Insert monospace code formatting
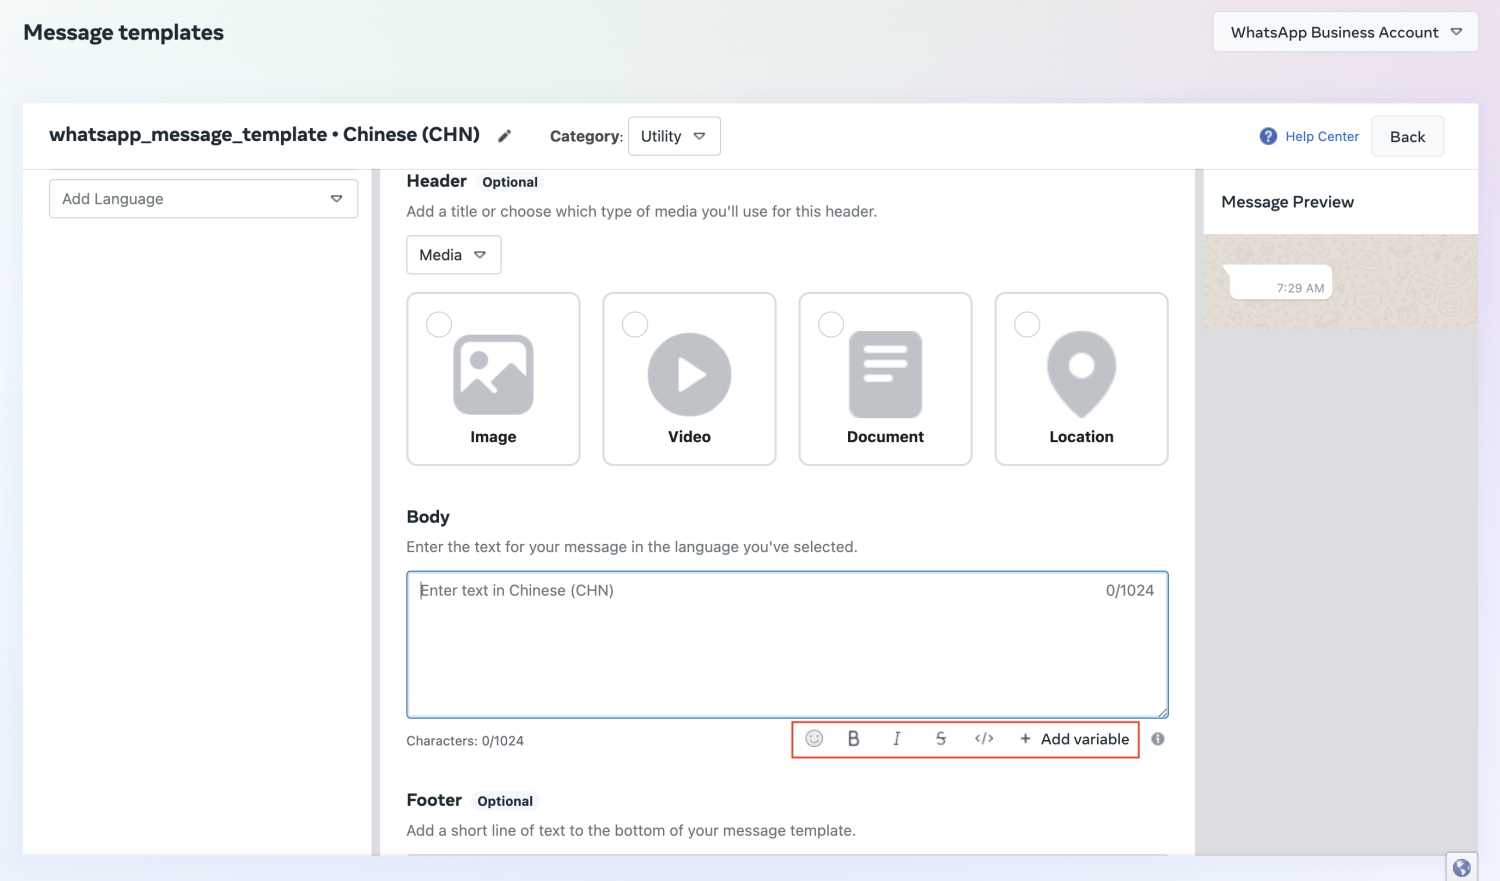1500x881 pixels. click(984, 739)
